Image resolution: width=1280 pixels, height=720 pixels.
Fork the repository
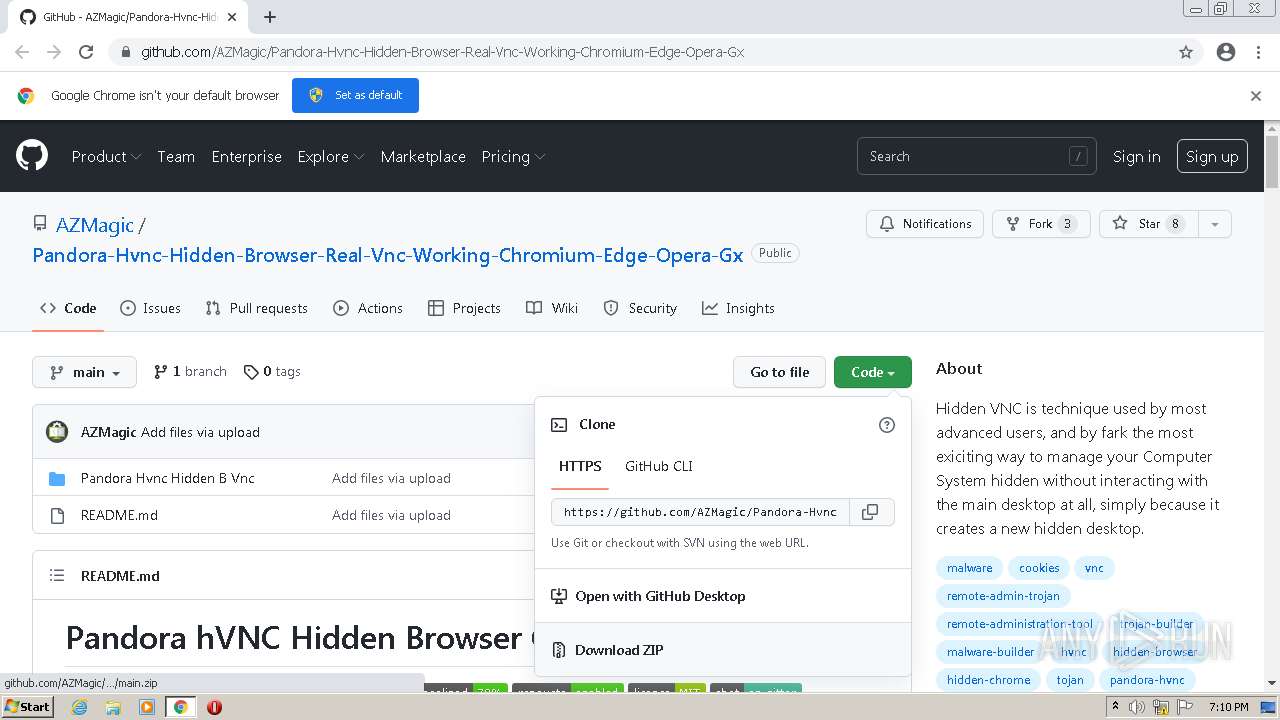1041,224
